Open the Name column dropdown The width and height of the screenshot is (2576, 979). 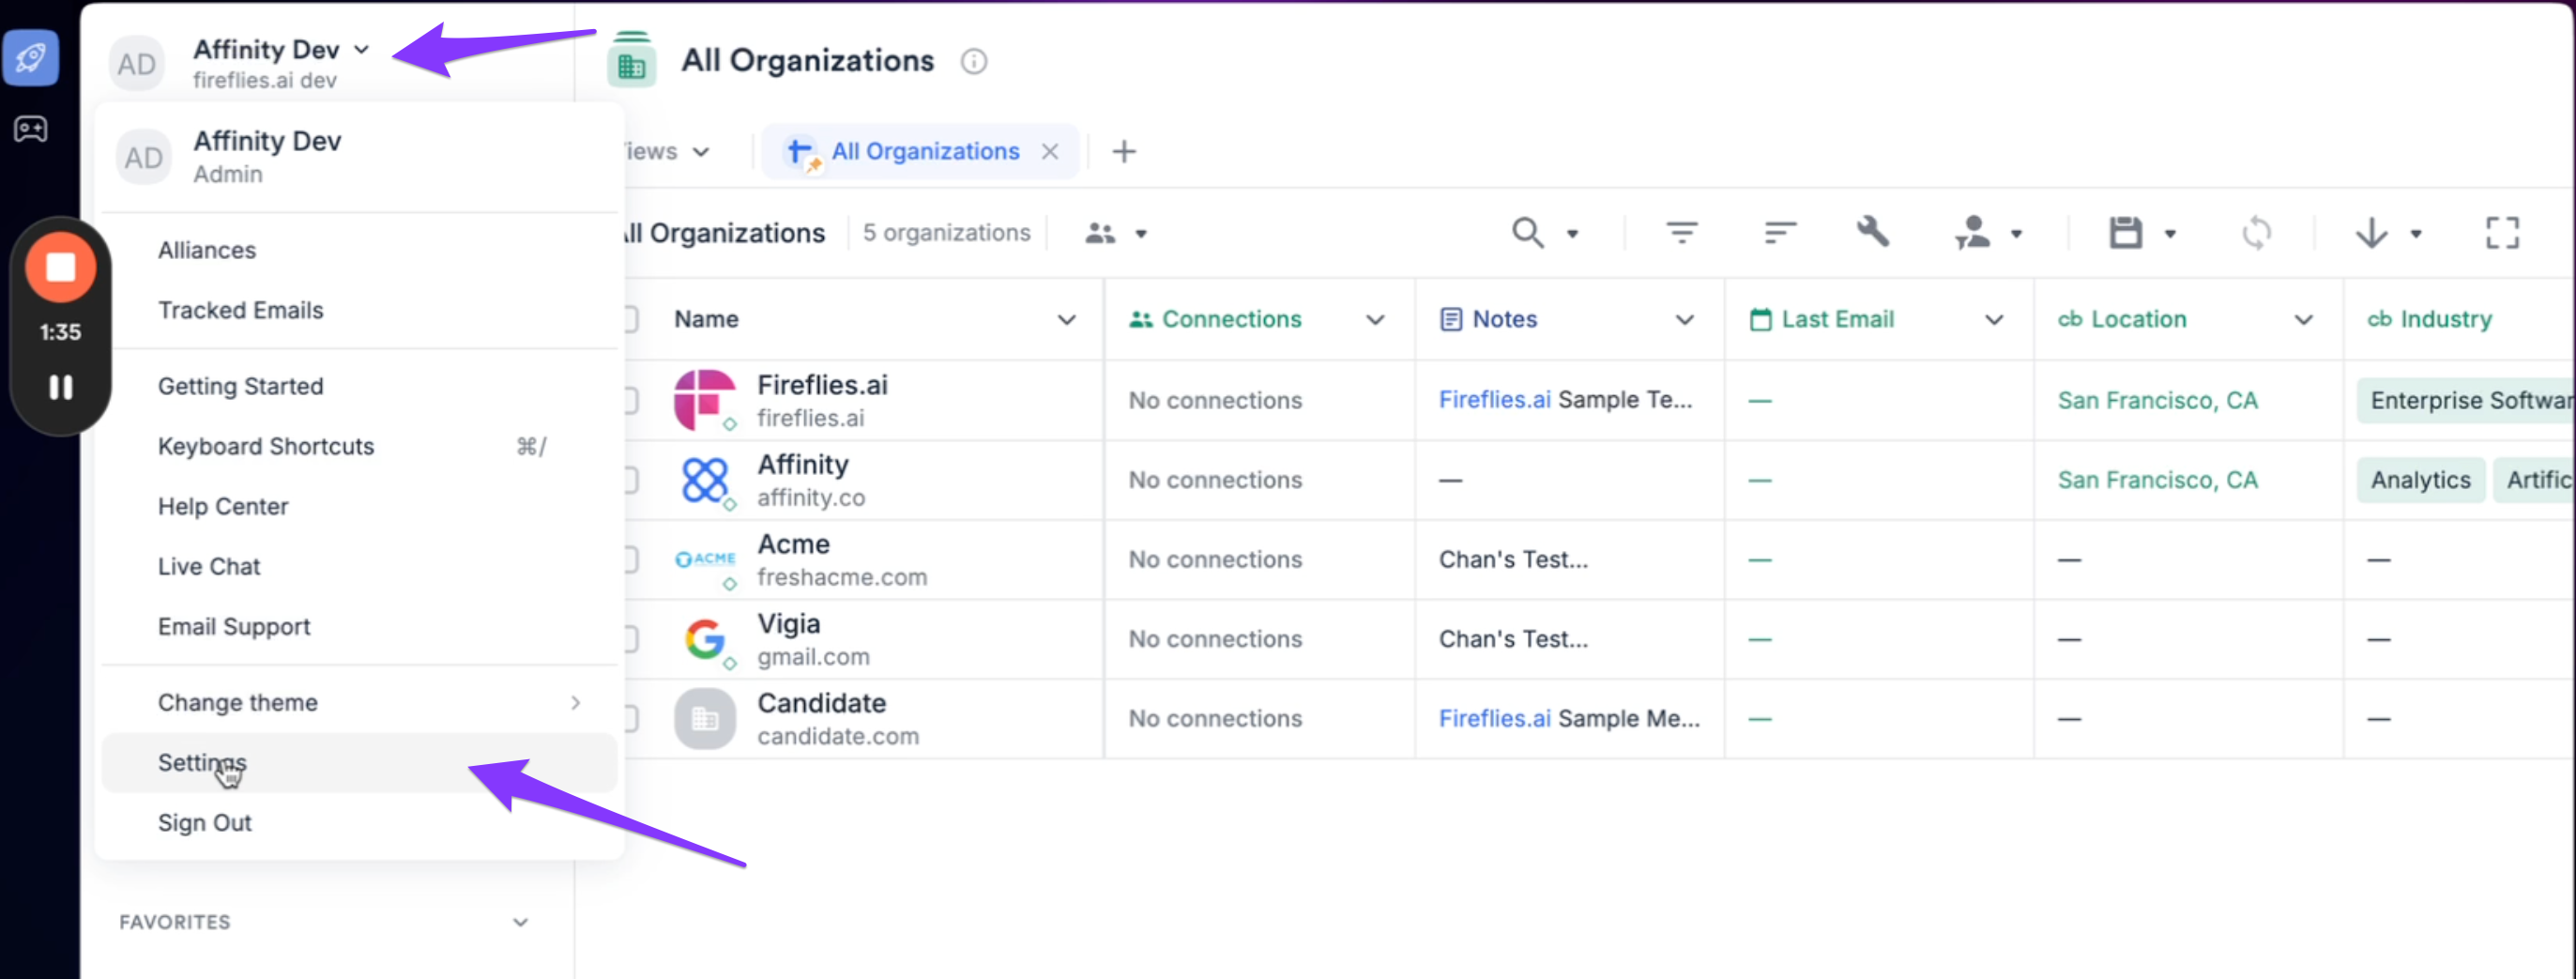[x=1067, y=320]
